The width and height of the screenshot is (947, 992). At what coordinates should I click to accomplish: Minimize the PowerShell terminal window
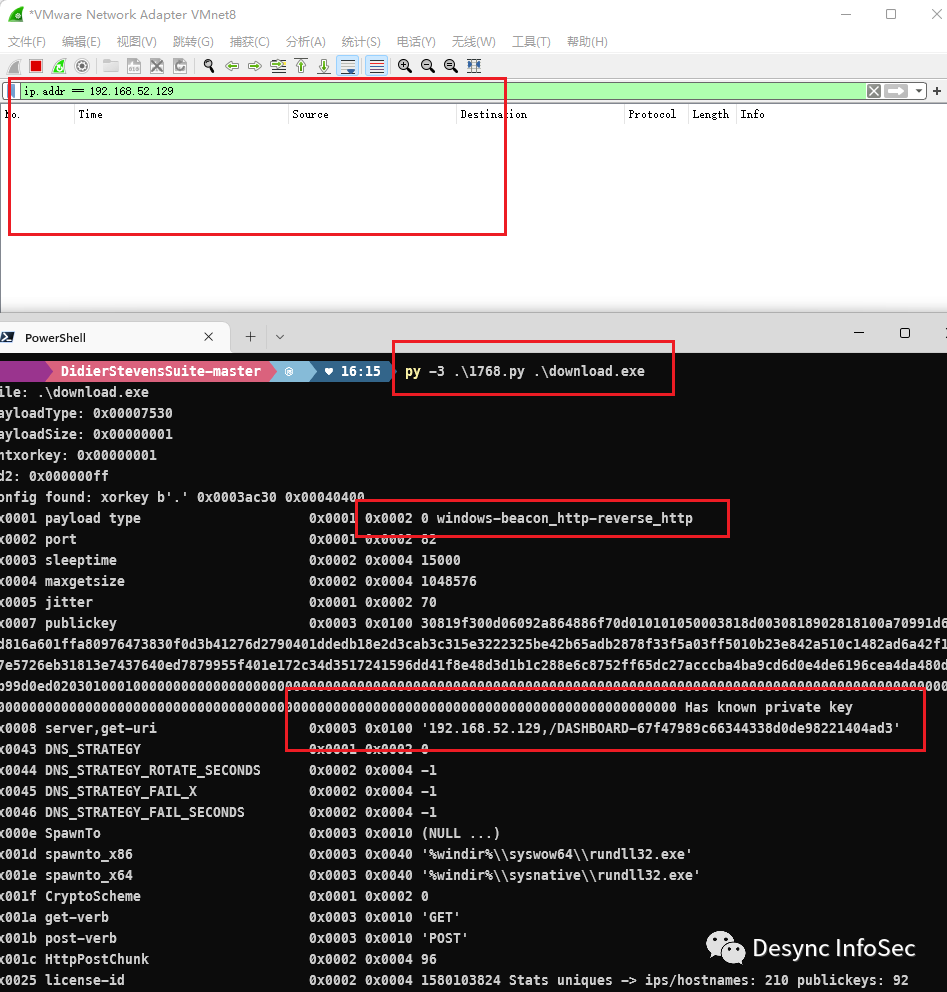[859, 333]
